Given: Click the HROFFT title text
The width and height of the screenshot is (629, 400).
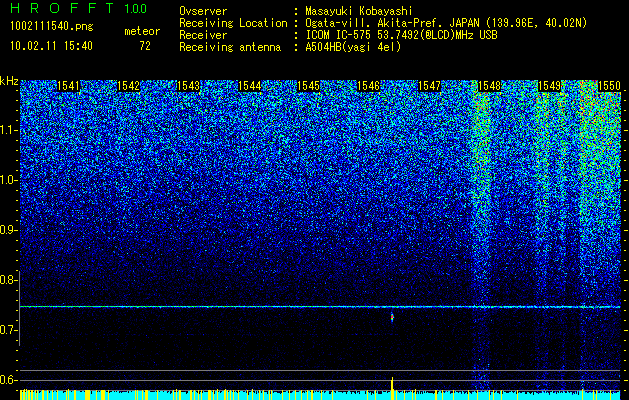Looking at the screenshot, I should [x=62, y=8].
